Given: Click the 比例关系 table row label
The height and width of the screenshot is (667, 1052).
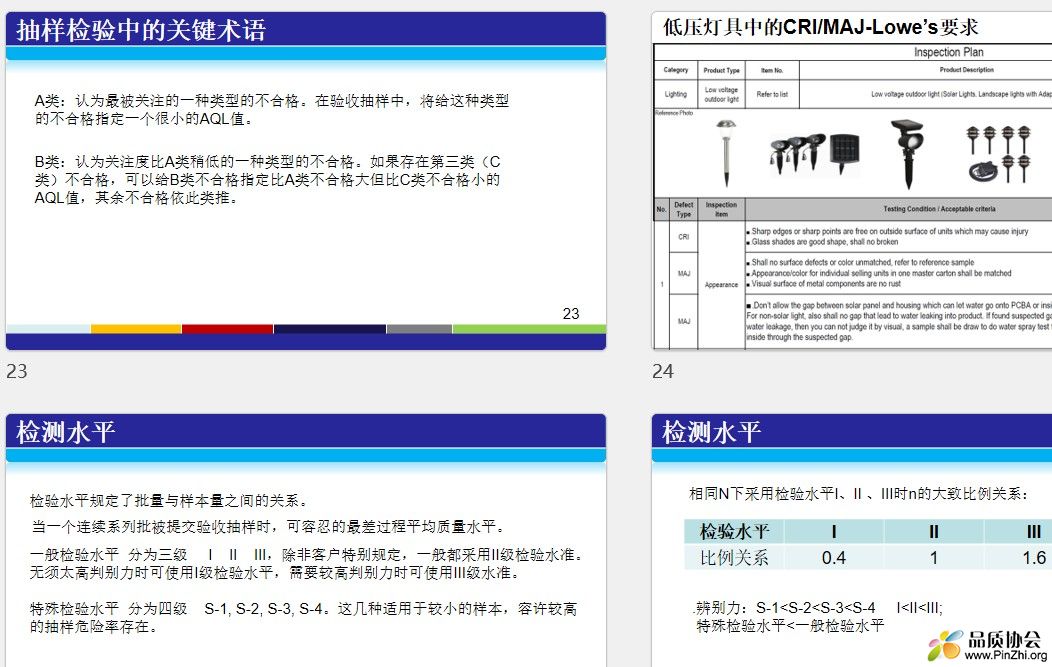Looking at the screenshot, I should pyautogui.click(x=734, y=558).
